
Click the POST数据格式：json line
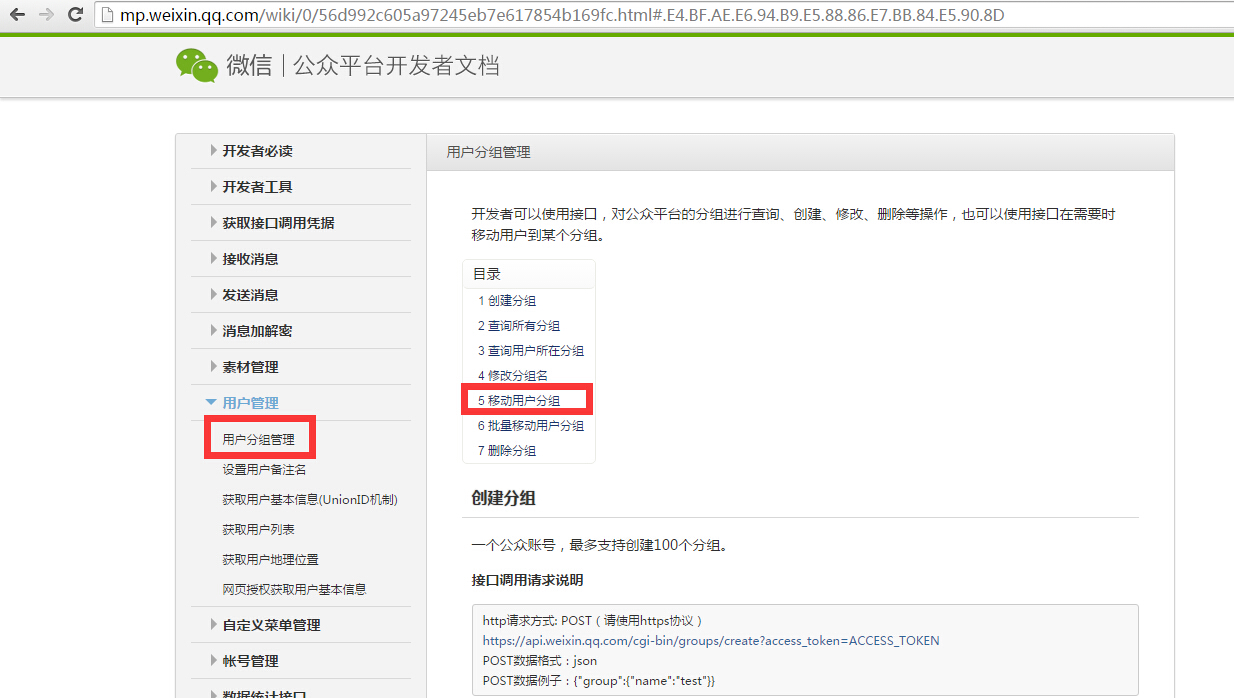[540, 660]
